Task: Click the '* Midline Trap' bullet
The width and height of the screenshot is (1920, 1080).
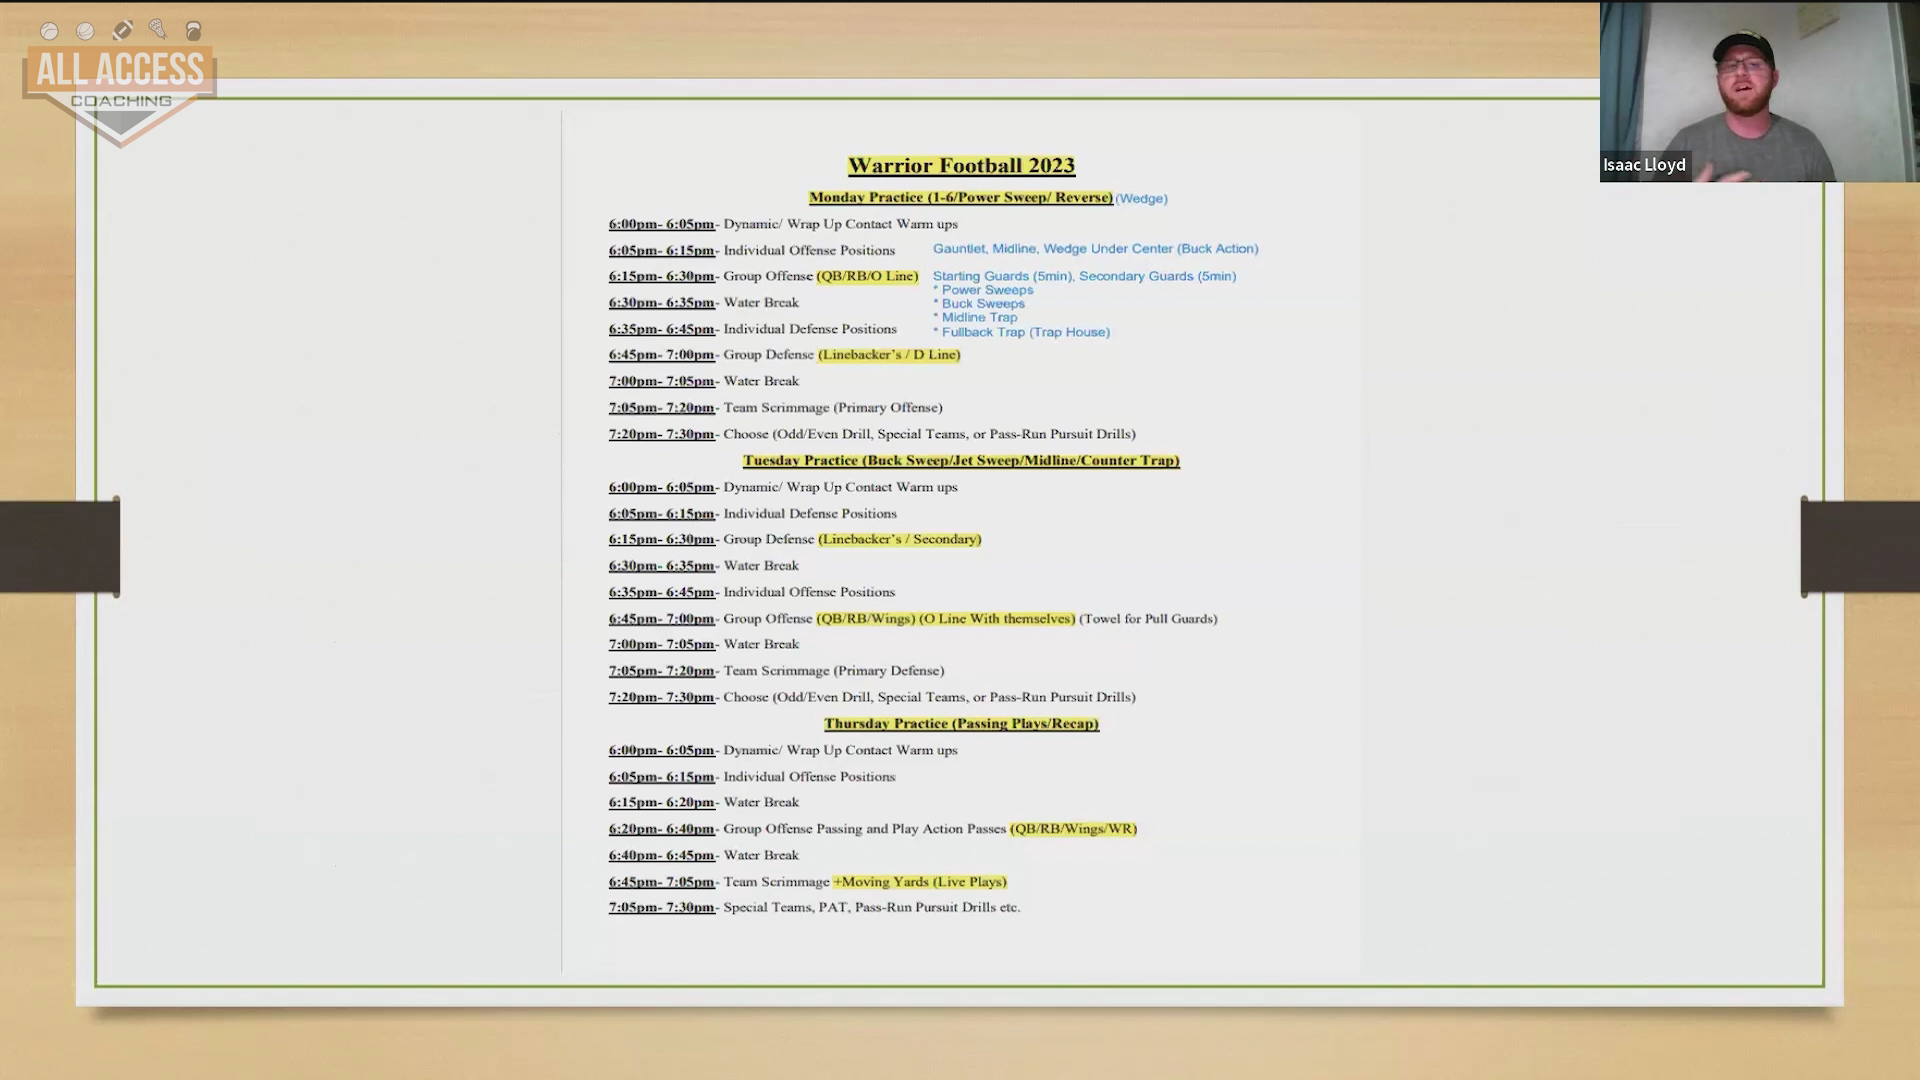Action: coord(975,318)
